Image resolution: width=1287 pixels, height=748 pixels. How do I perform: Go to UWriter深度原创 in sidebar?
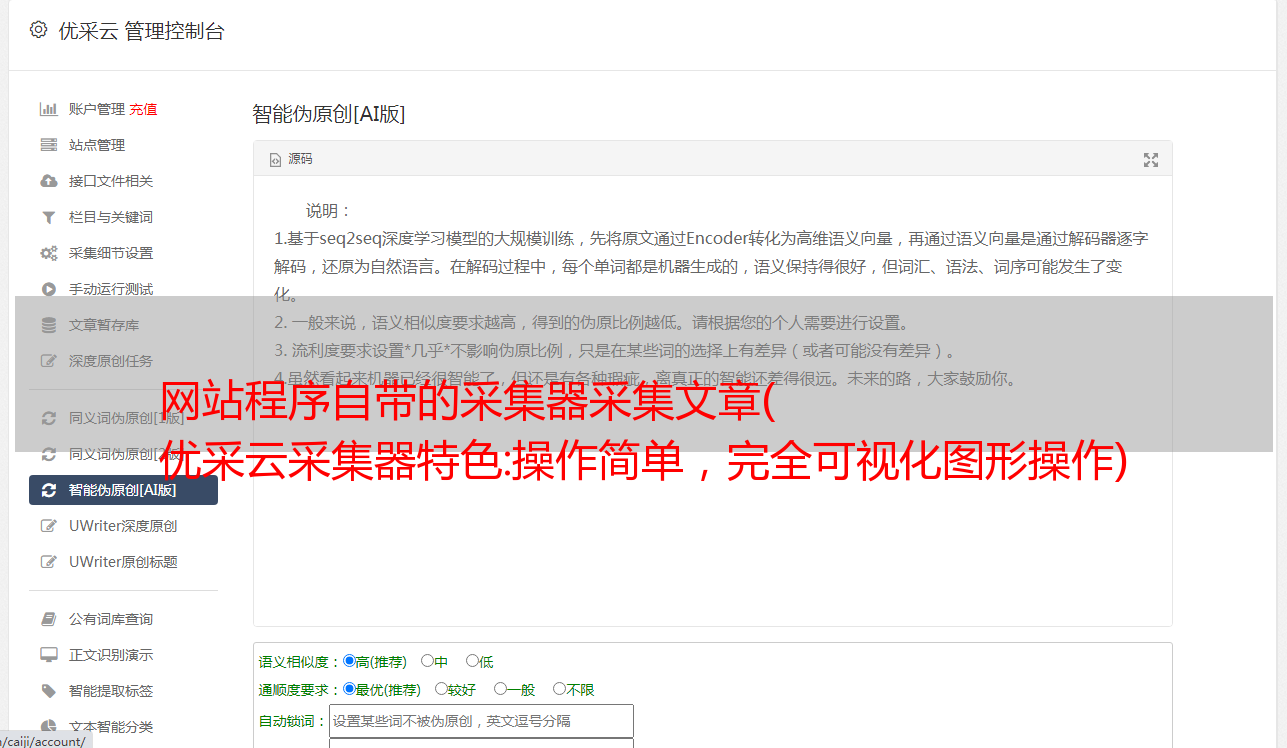coord(123,526)
